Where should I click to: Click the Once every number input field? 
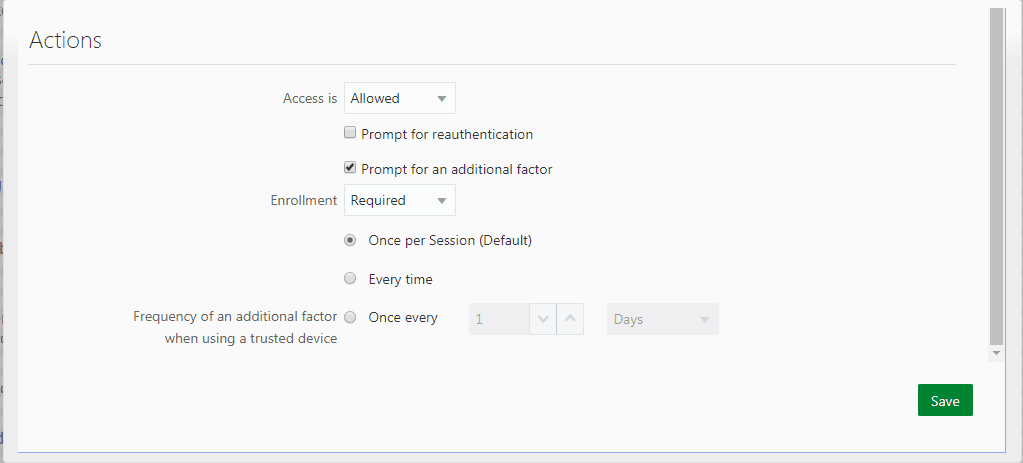point(499,319)
